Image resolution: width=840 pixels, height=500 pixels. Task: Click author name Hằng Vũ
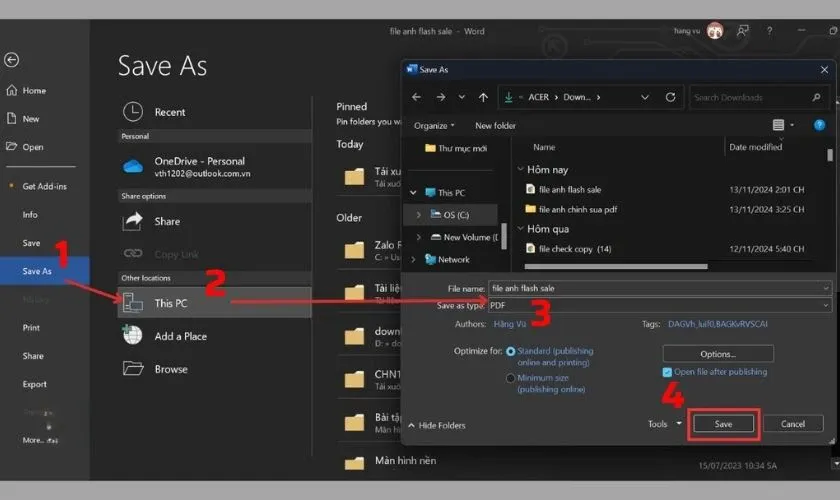[x=509, y=324]
